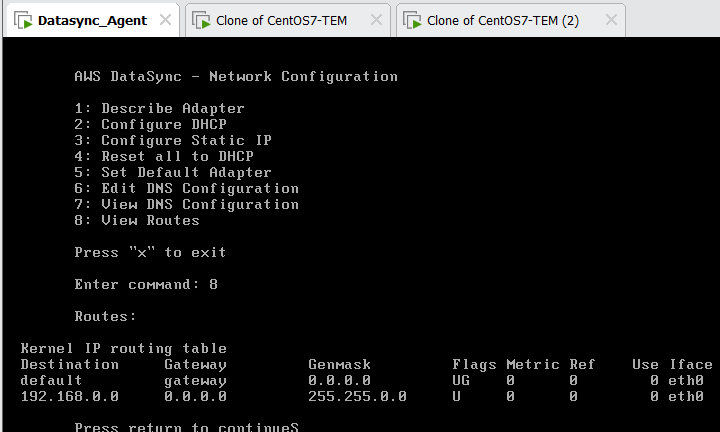Switch to the Datasync_Agent tab

91,20
